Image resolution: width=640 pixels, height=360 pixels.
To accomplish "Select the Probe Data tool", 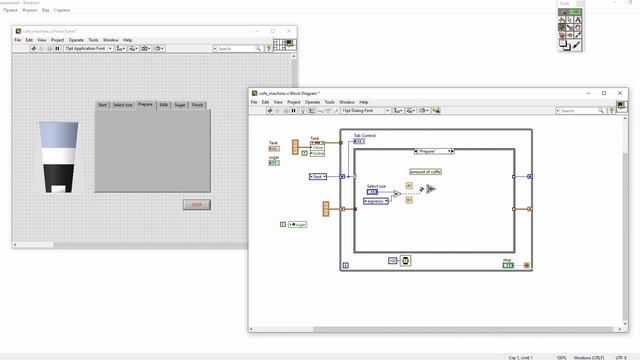I will point(570,35).
